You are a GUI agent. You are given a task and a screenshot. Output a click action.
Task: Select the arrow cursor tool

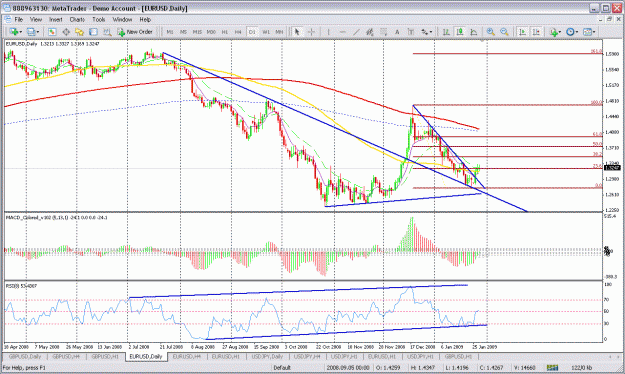point(297,32)
